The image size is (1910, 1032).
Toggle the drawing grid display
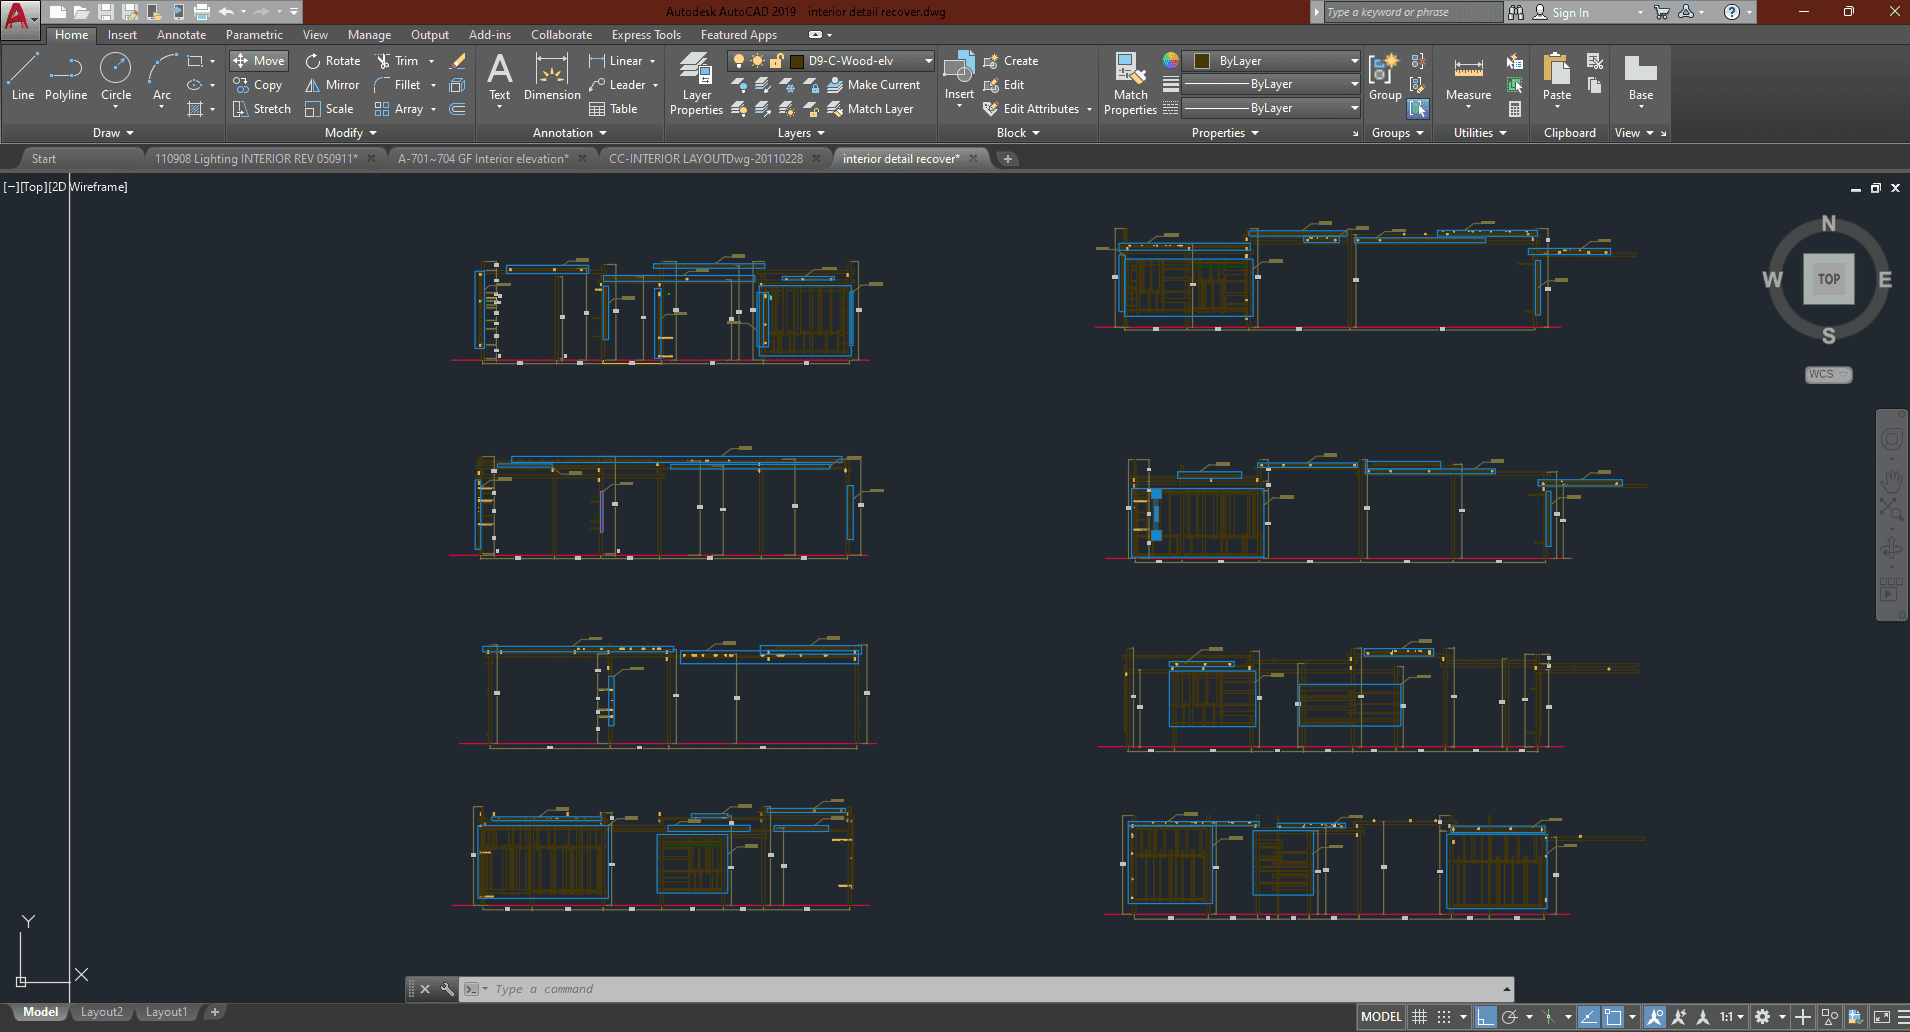coord(1419,1017)
